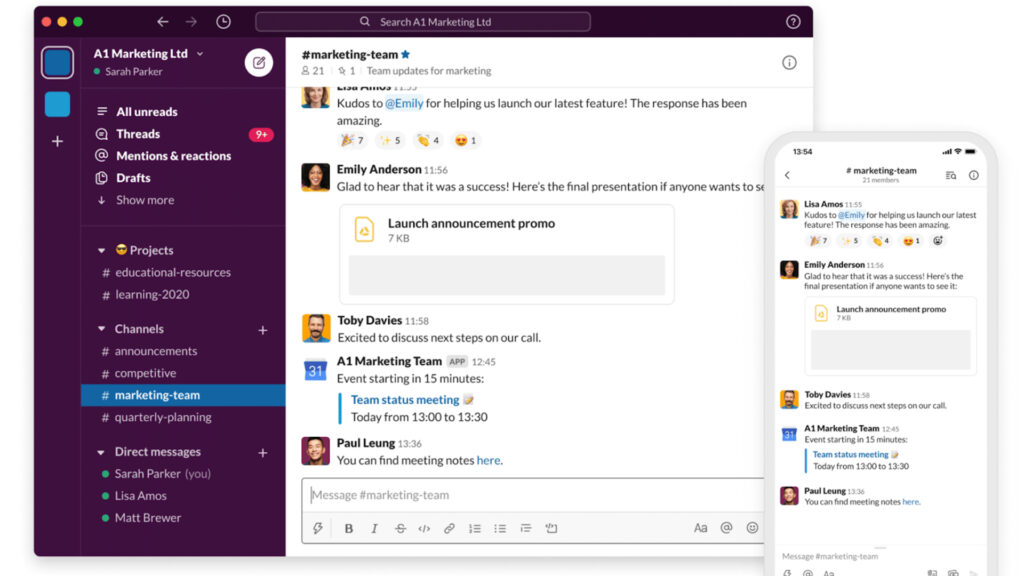
Task: Collapse the Direct messages section
Action: tap(102, 452)
